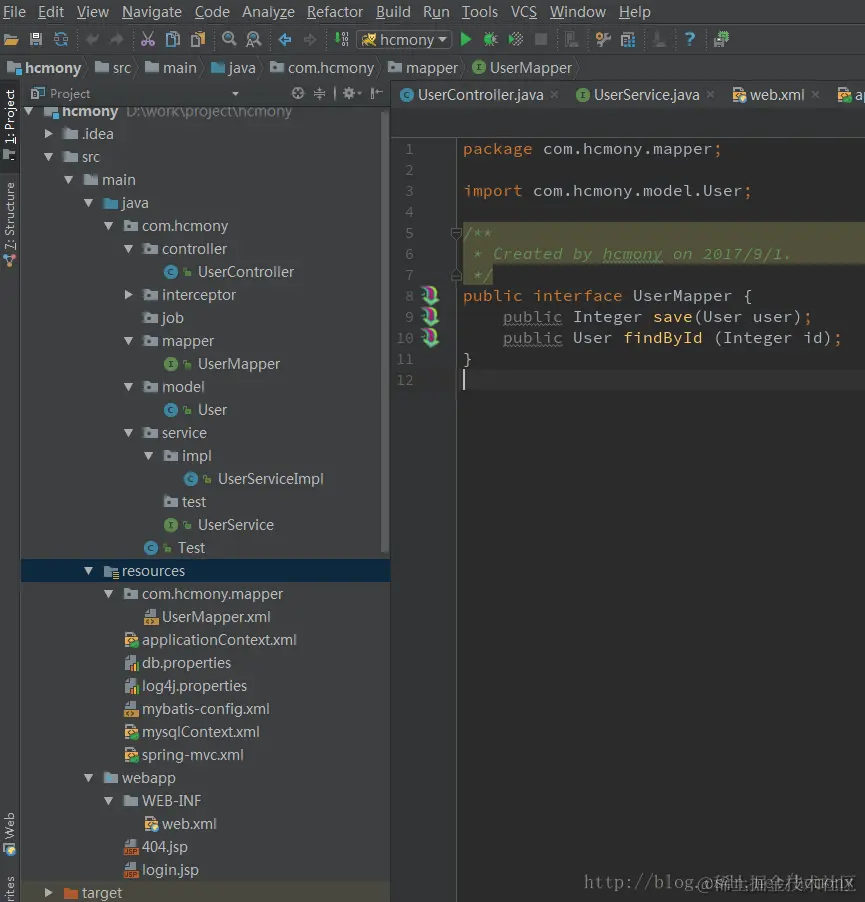Click the gutter implementation icon on line 8
The height and width of the screenshot is (902, 865).
430,296
